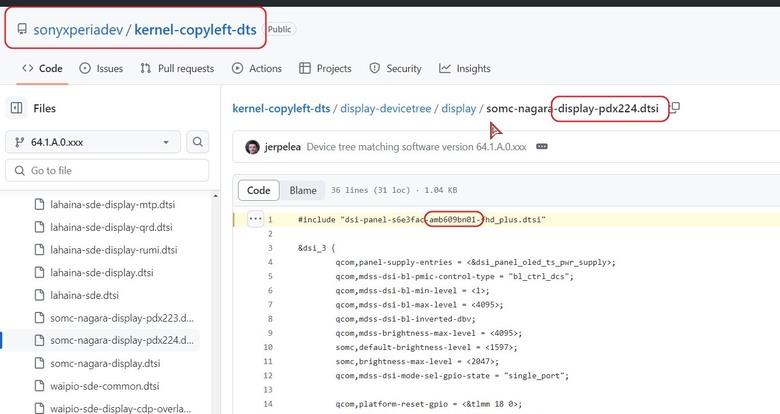Open jerpelea commit author link
Image resolution: width=780 pixels, height=414 pixels.
(x=283, y=147)
